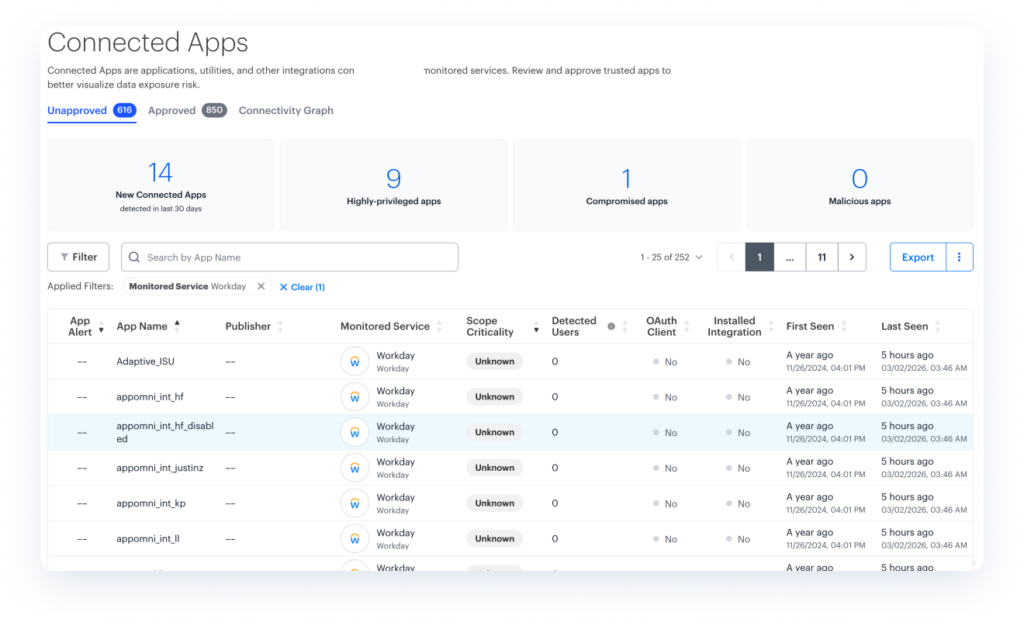Open the Connectivity Graph tab
The width and height of the screenshot is (1024, 626).
click(286, 111)
